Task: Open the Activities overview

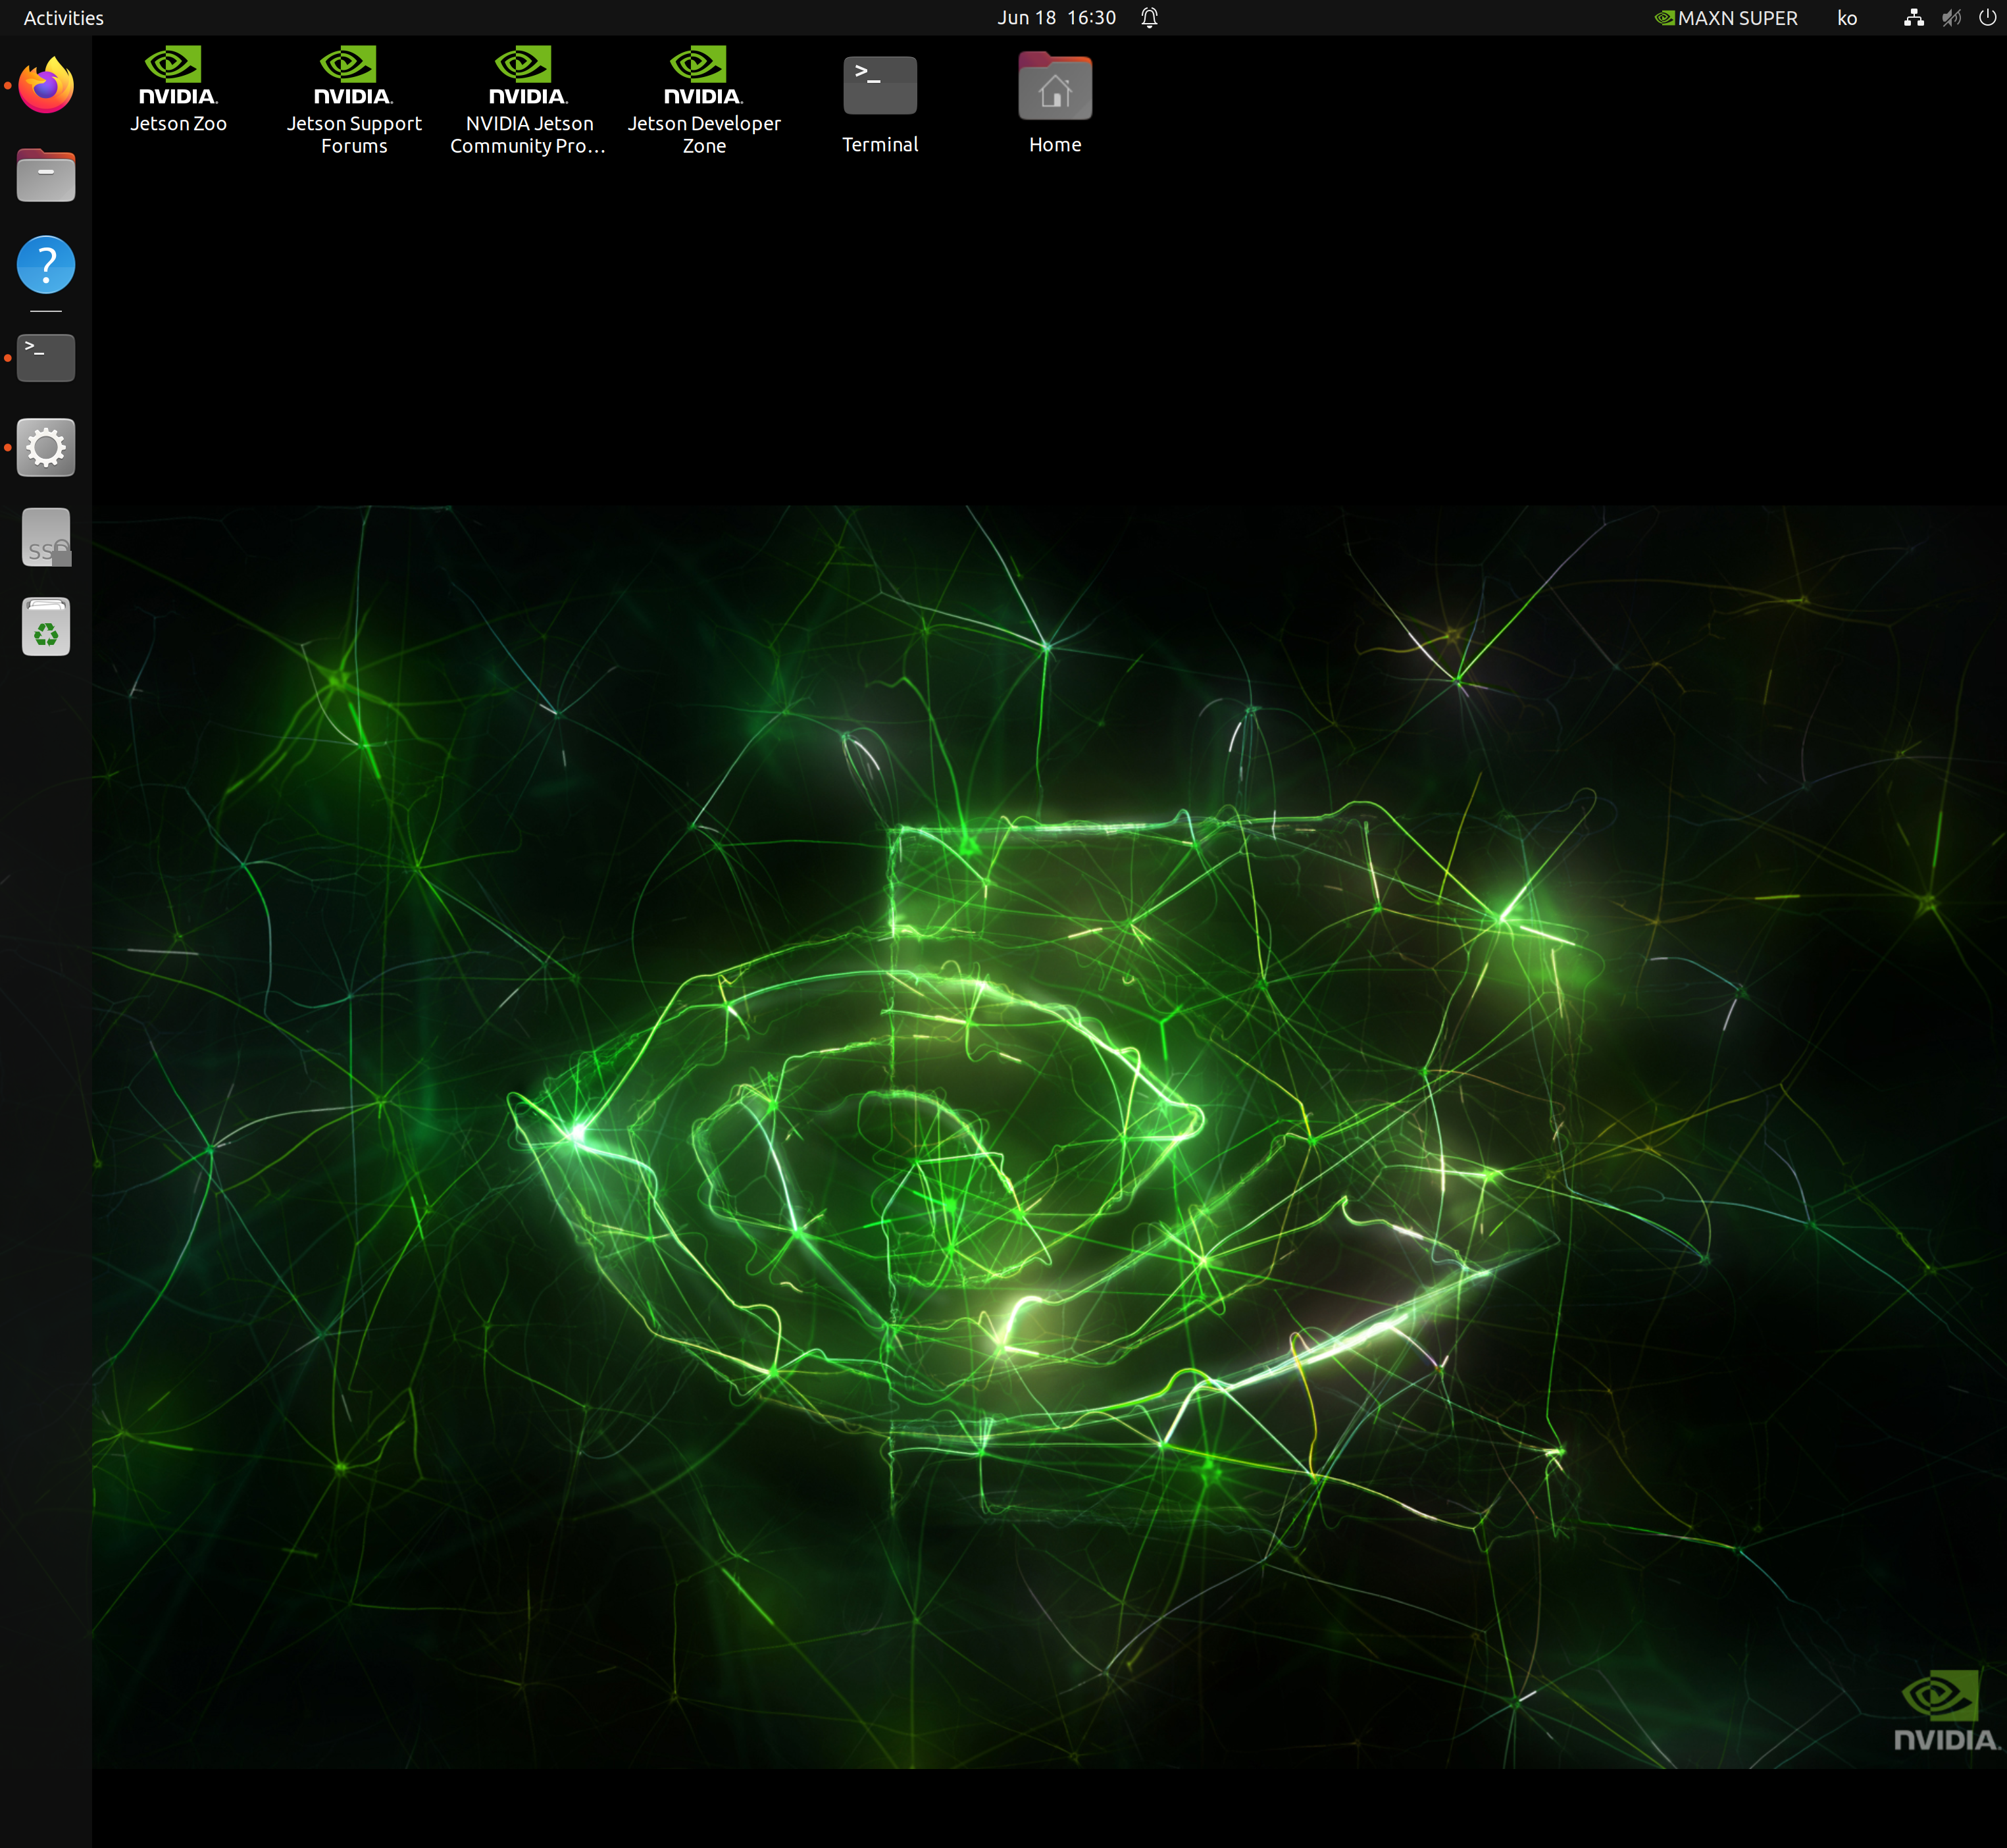Action: tap(64, 18)
